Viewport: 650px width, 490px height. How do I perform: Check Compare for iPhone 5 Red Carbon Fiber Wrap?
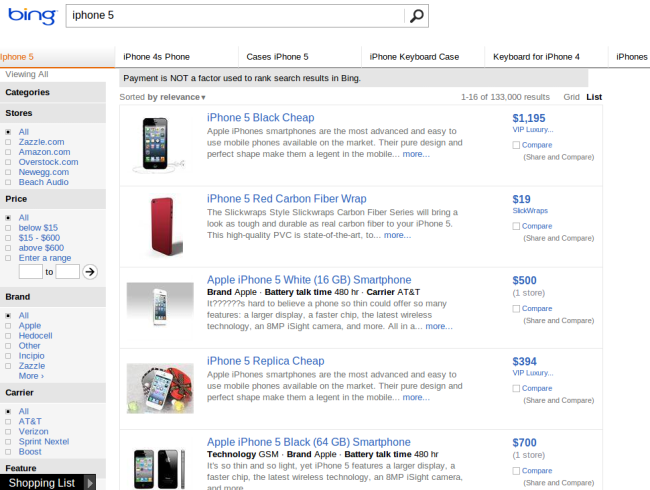[x=516, y=226]
